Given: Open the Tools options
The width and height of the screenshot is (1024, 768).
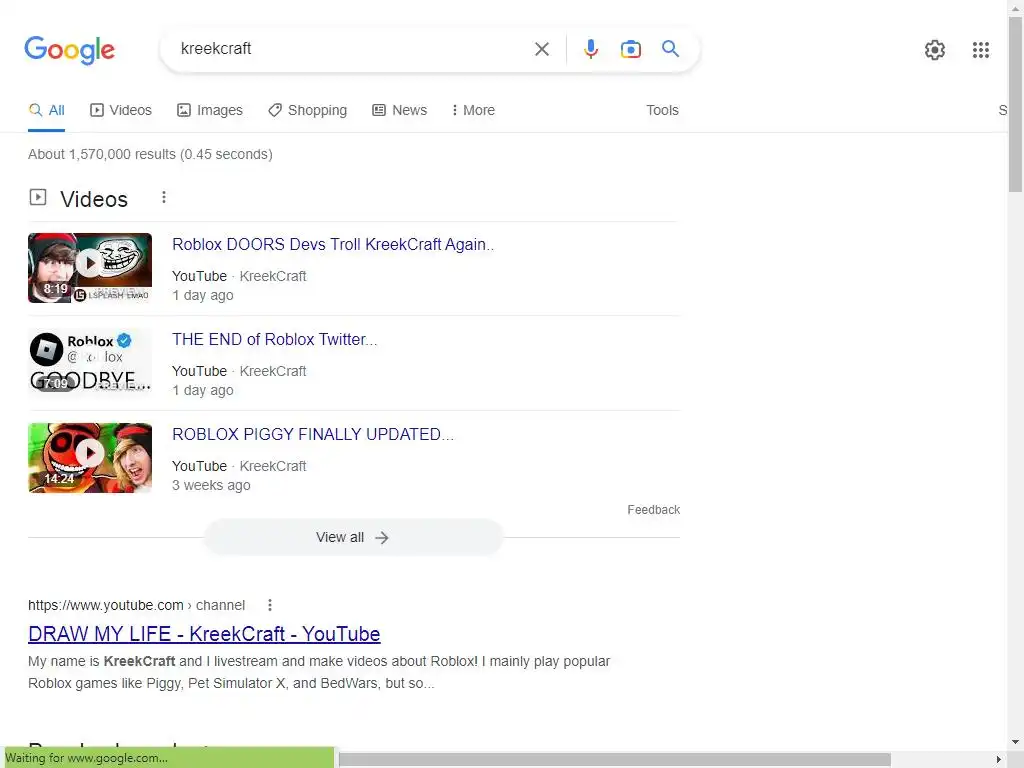Looking at the screenshot, I should [x=662, y=110].
